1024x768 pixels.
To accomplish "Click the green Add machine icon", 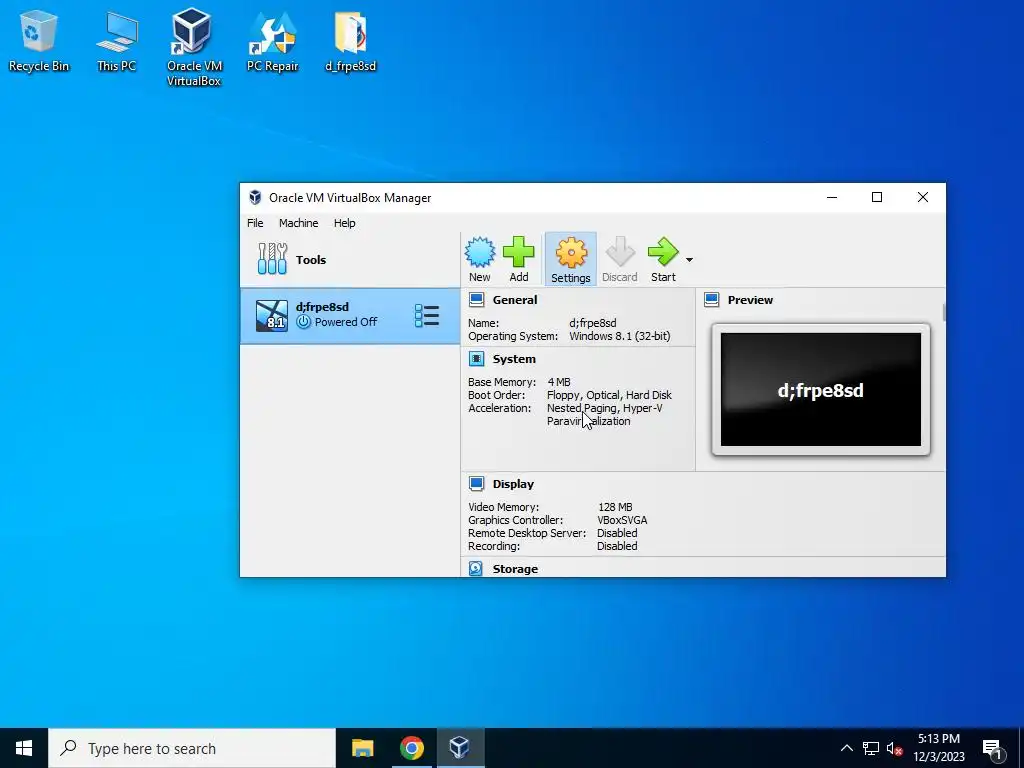I will pyautogui.click(x=519, y=259).
